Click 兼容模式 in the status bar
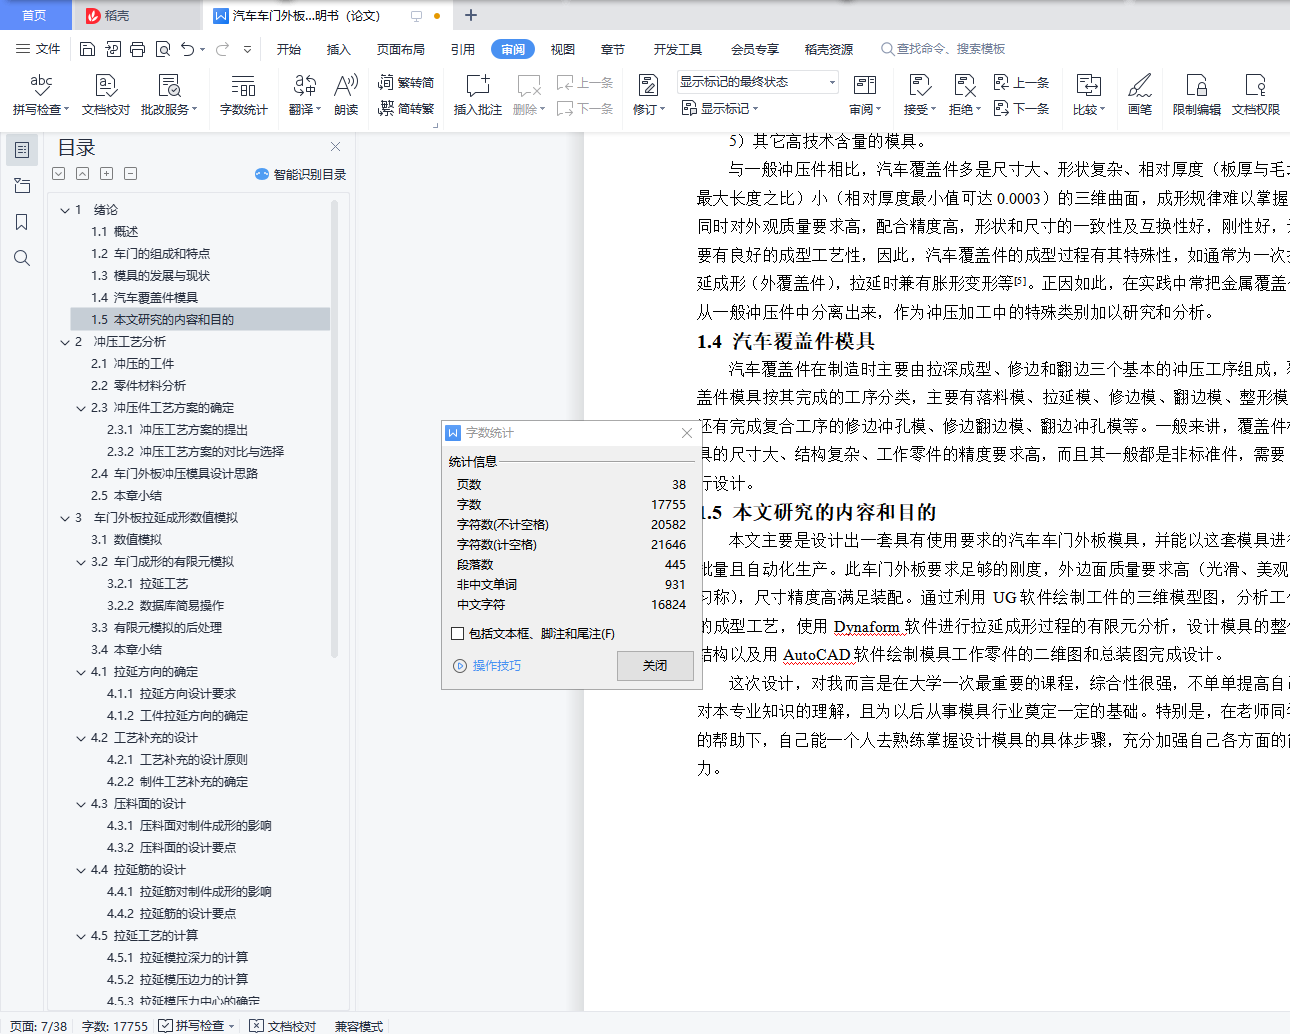This screenshot has width=1290, height=1034. [359, 1026]
